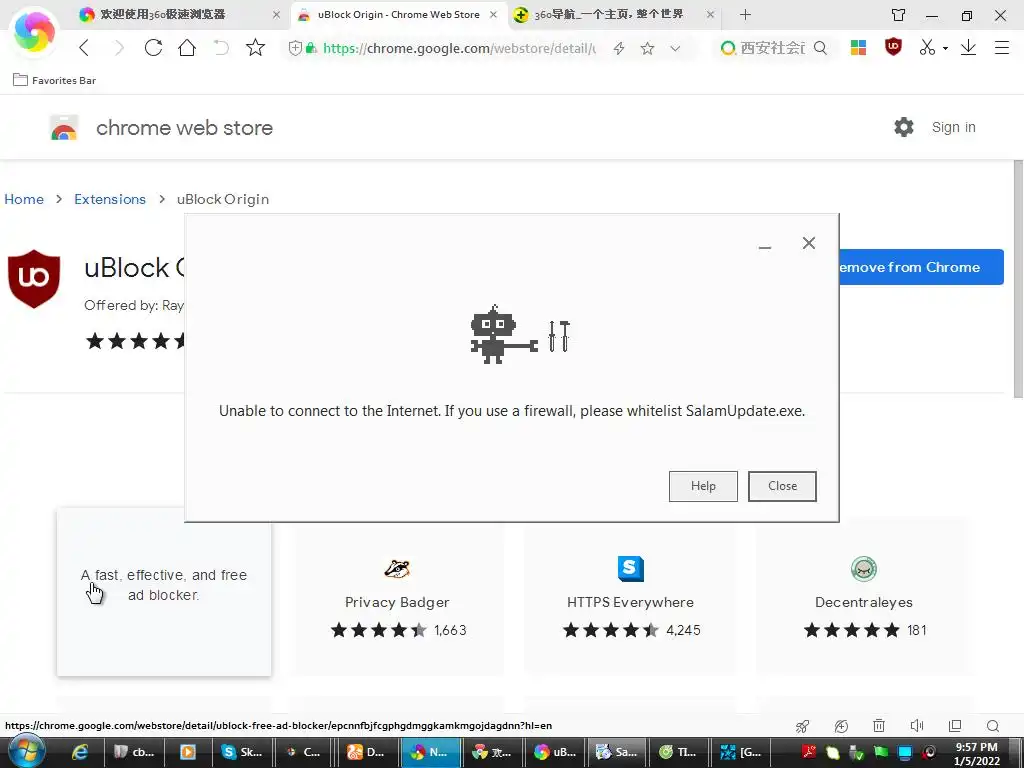Bookmark page with star inside address bar
Image resolution: width=1024 pixels, height=768 pixels.
[x=647, y=48]
